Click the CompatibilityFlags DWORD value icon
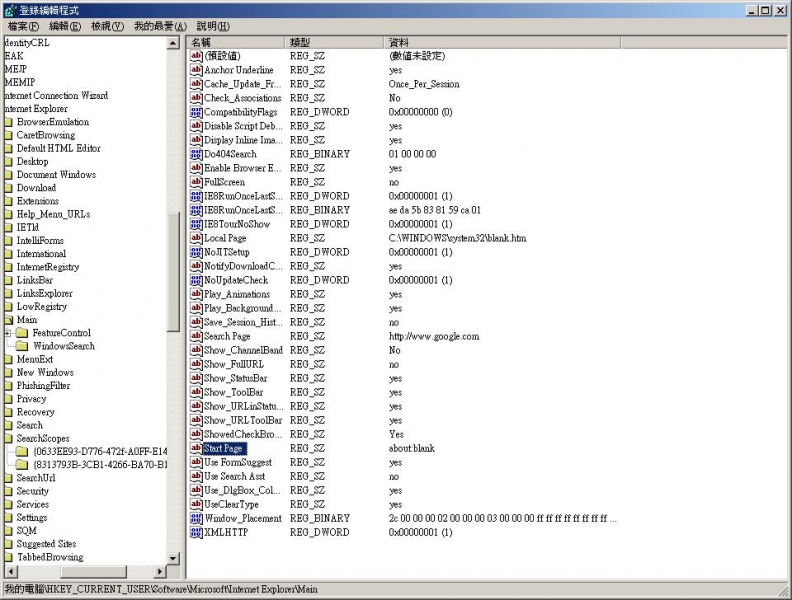The width and height of the screenshot is (792, 600). click(x=196, y=113)
